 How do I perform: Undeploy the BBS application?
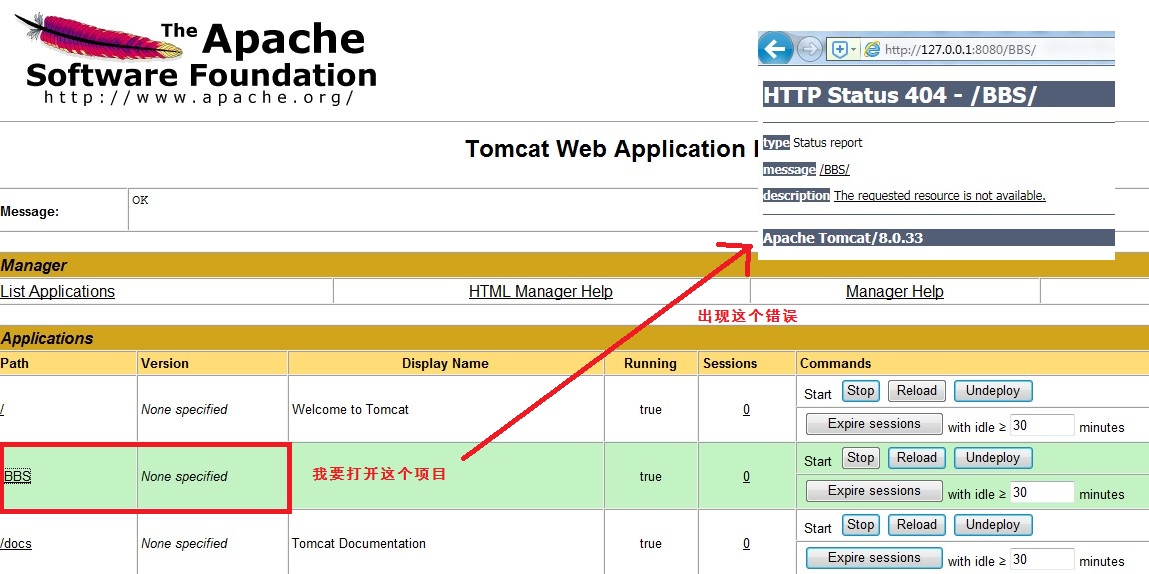point(993,457)
